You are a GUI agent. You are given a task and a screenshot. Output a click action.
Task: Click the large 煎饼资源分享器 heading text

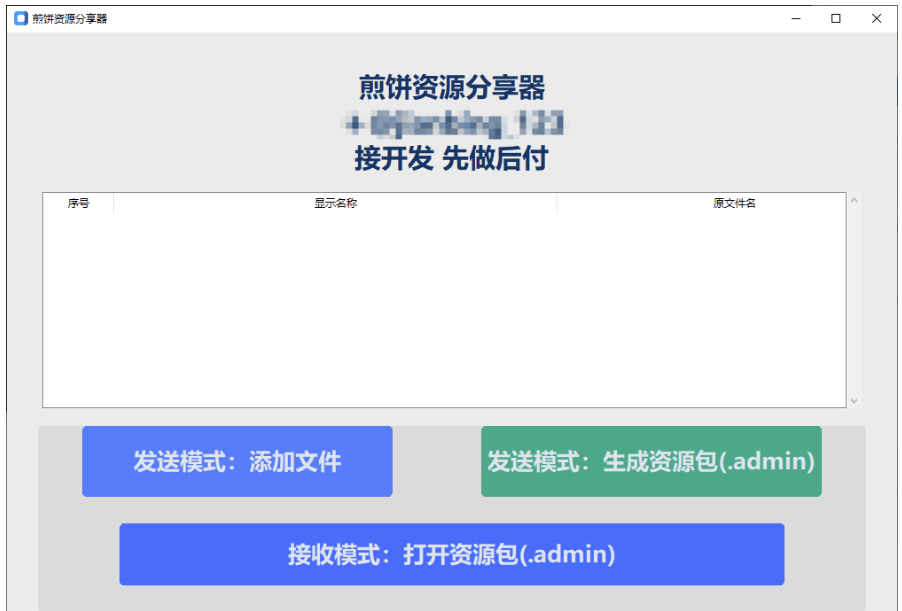coord(451,88)
